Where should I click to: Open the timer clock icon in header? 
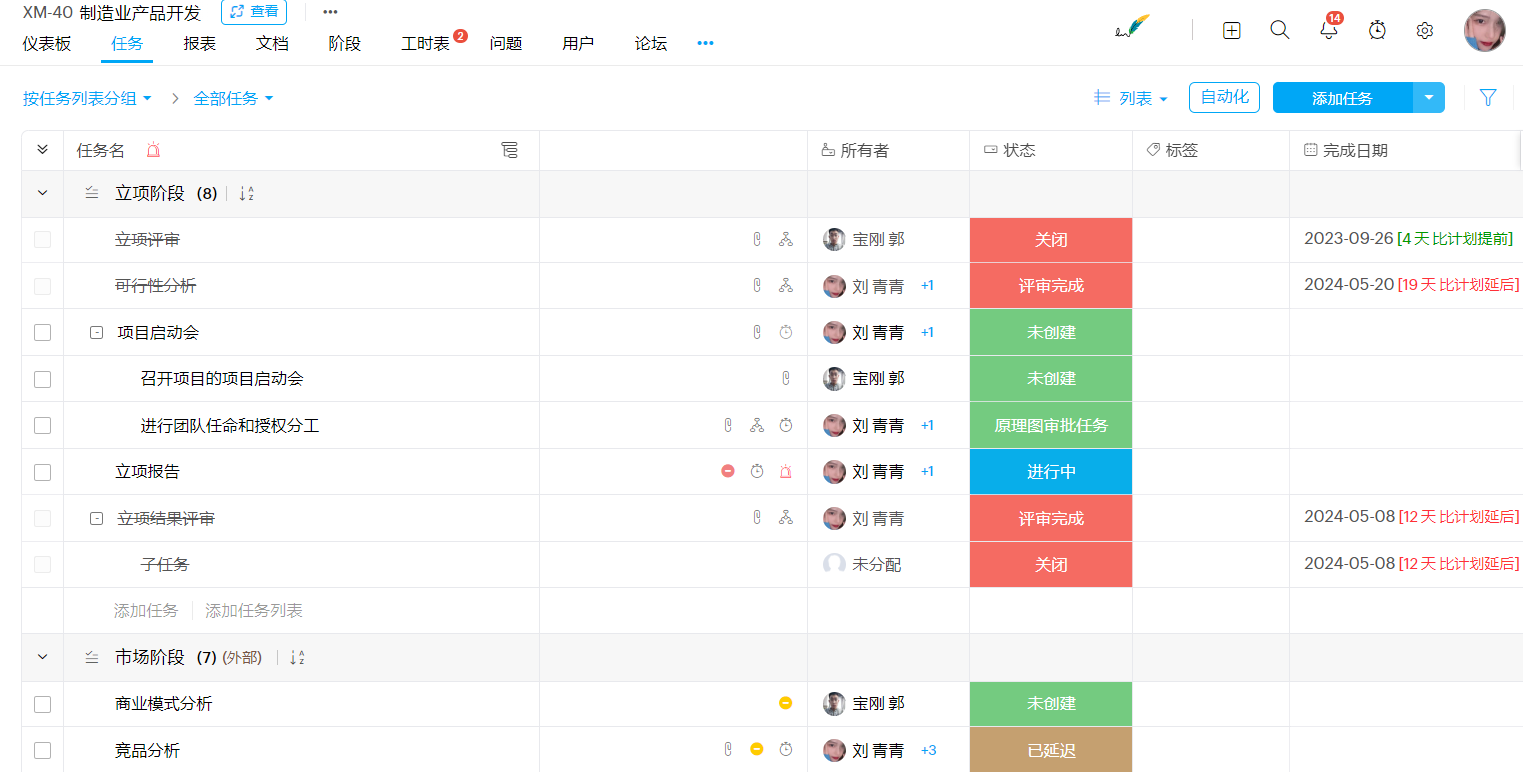pos(1377,30)
